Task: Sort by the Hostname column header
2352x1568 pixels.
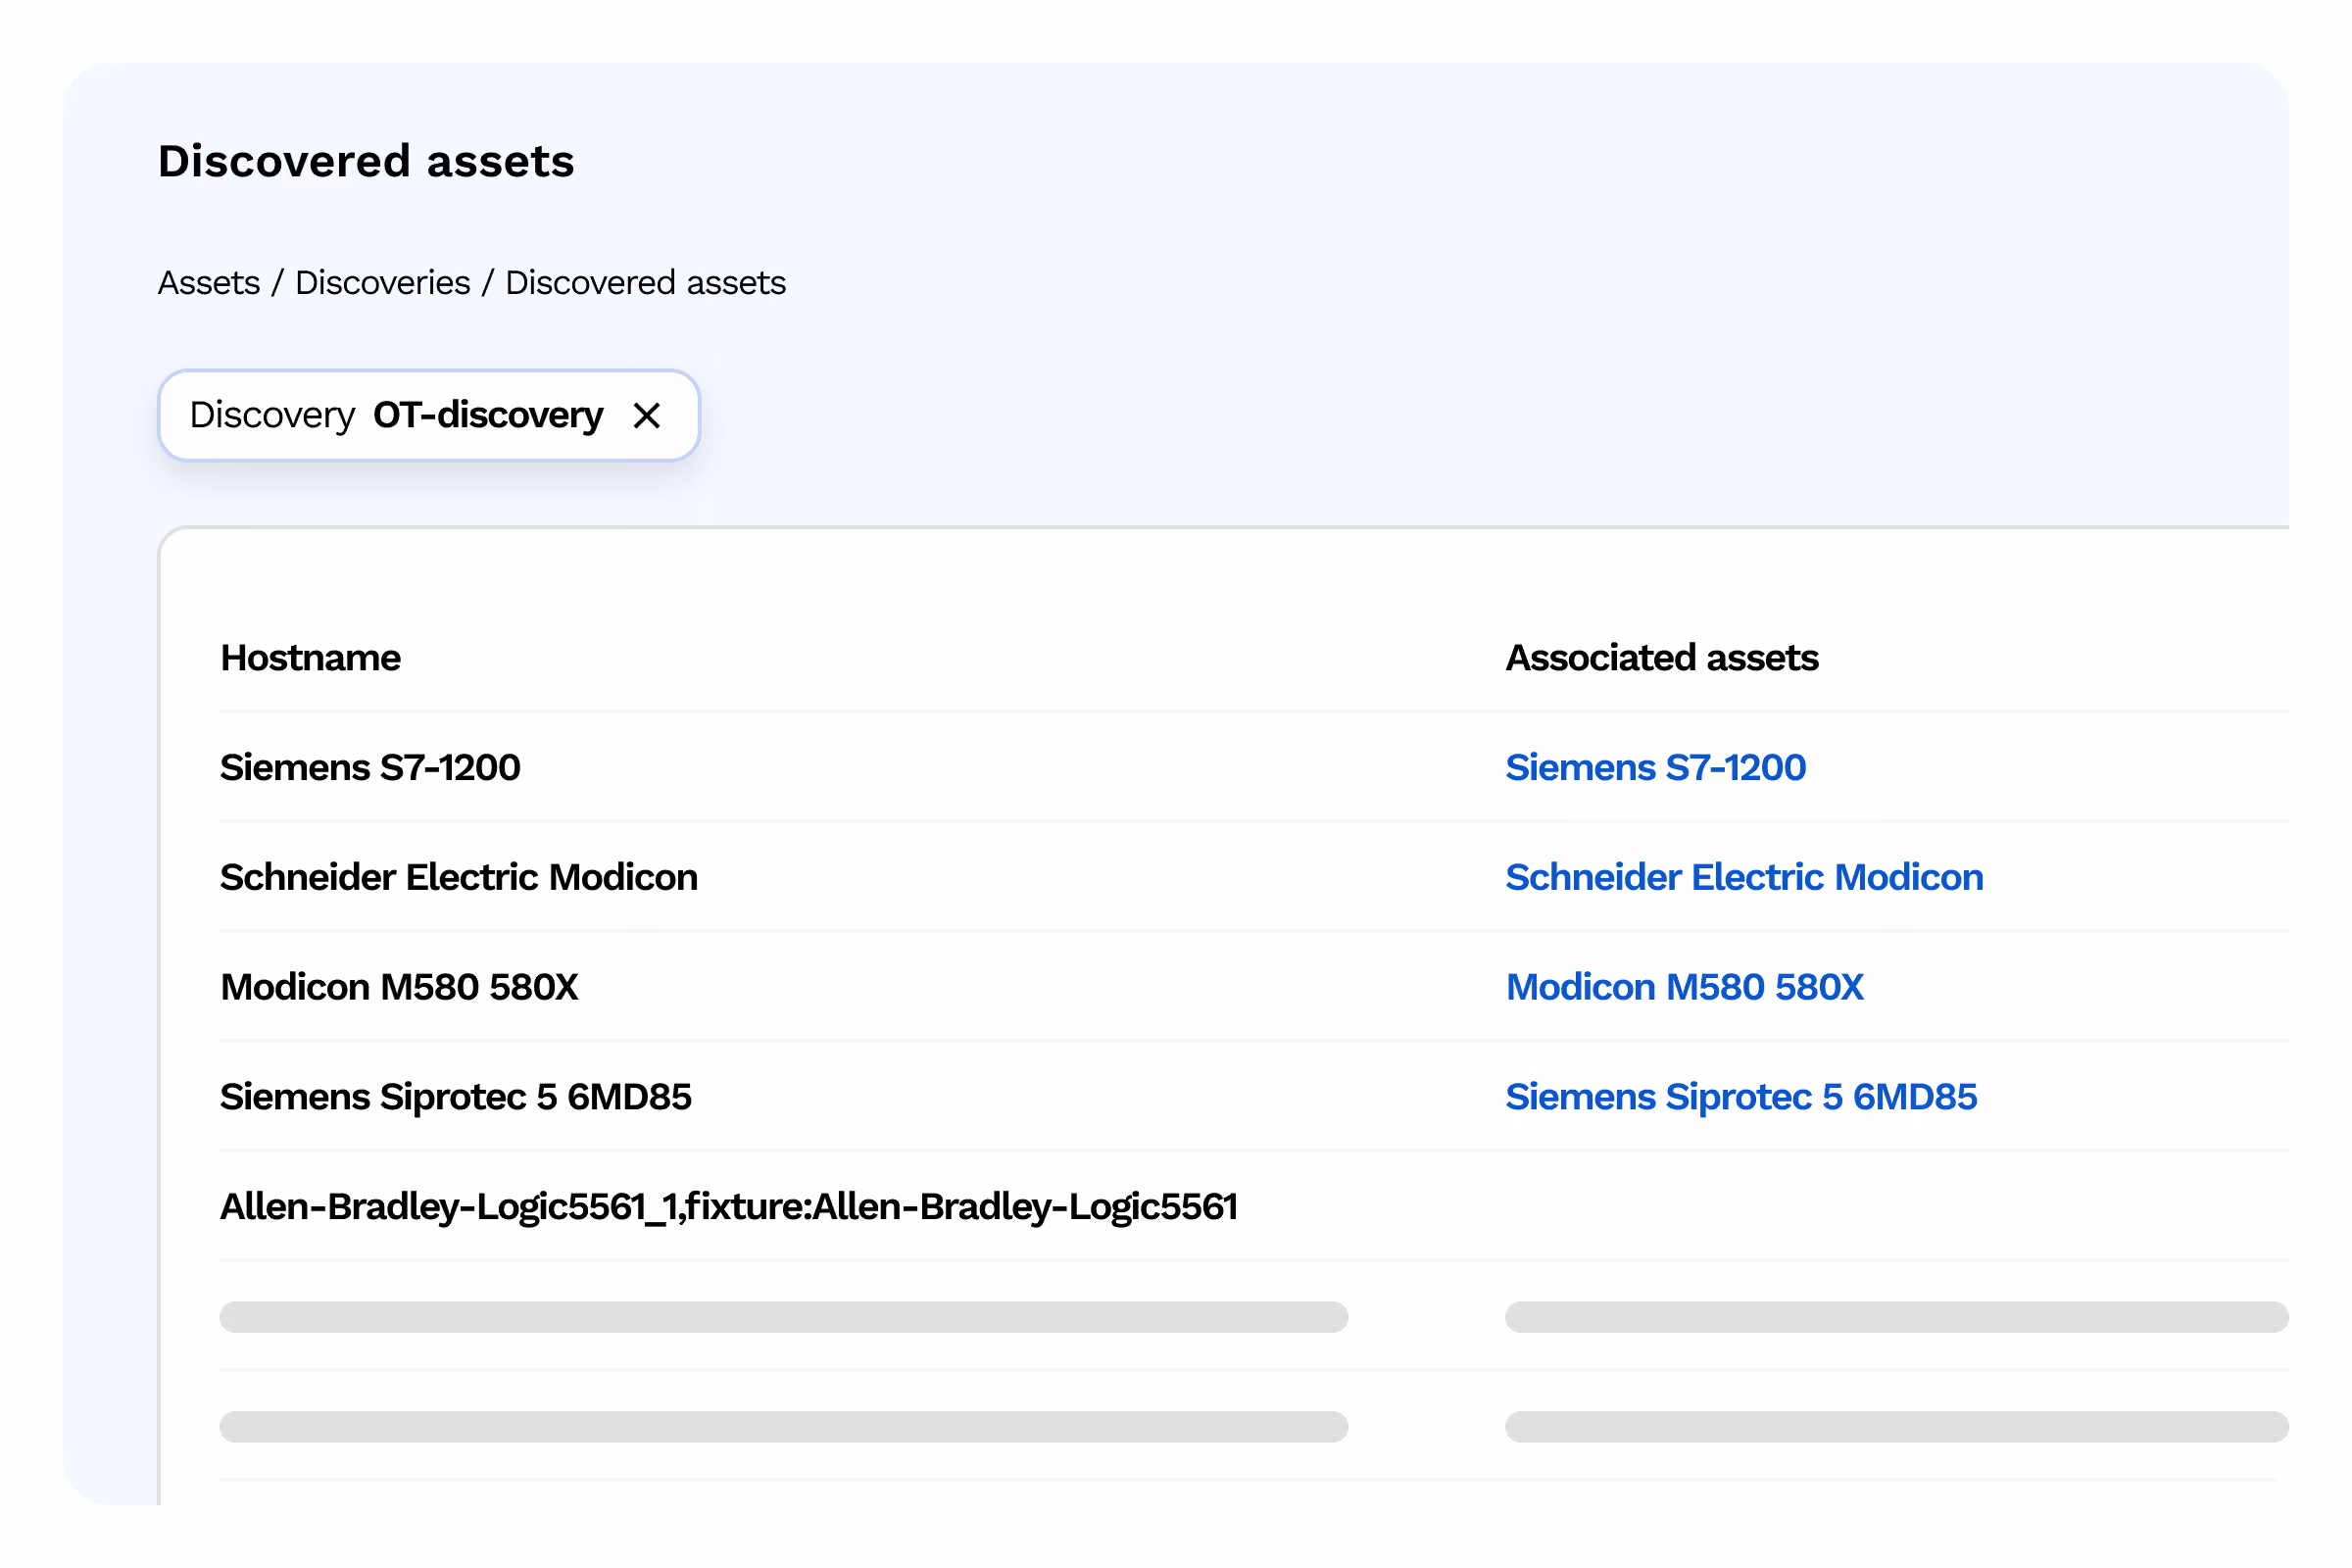Action: click(310, 658)
